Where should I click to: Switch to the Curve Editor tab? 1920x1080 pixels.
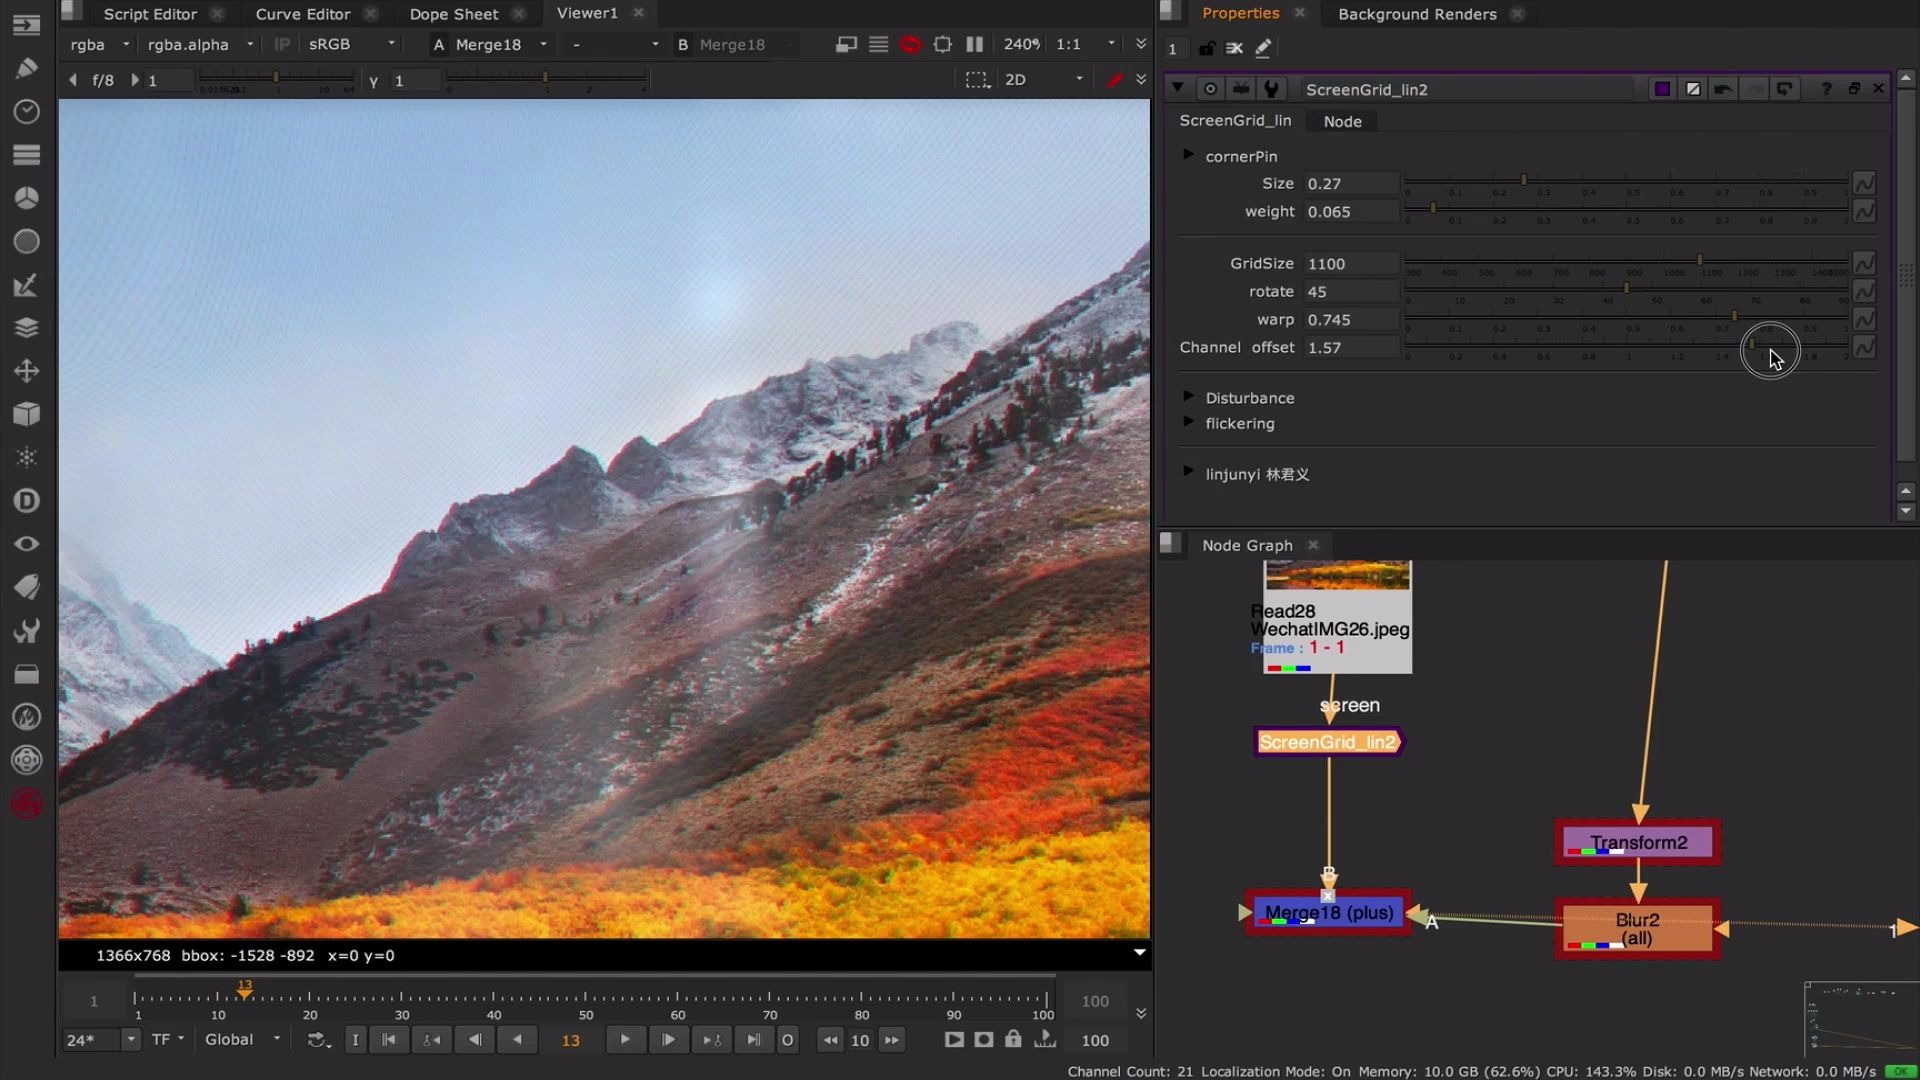coord(303,14)
